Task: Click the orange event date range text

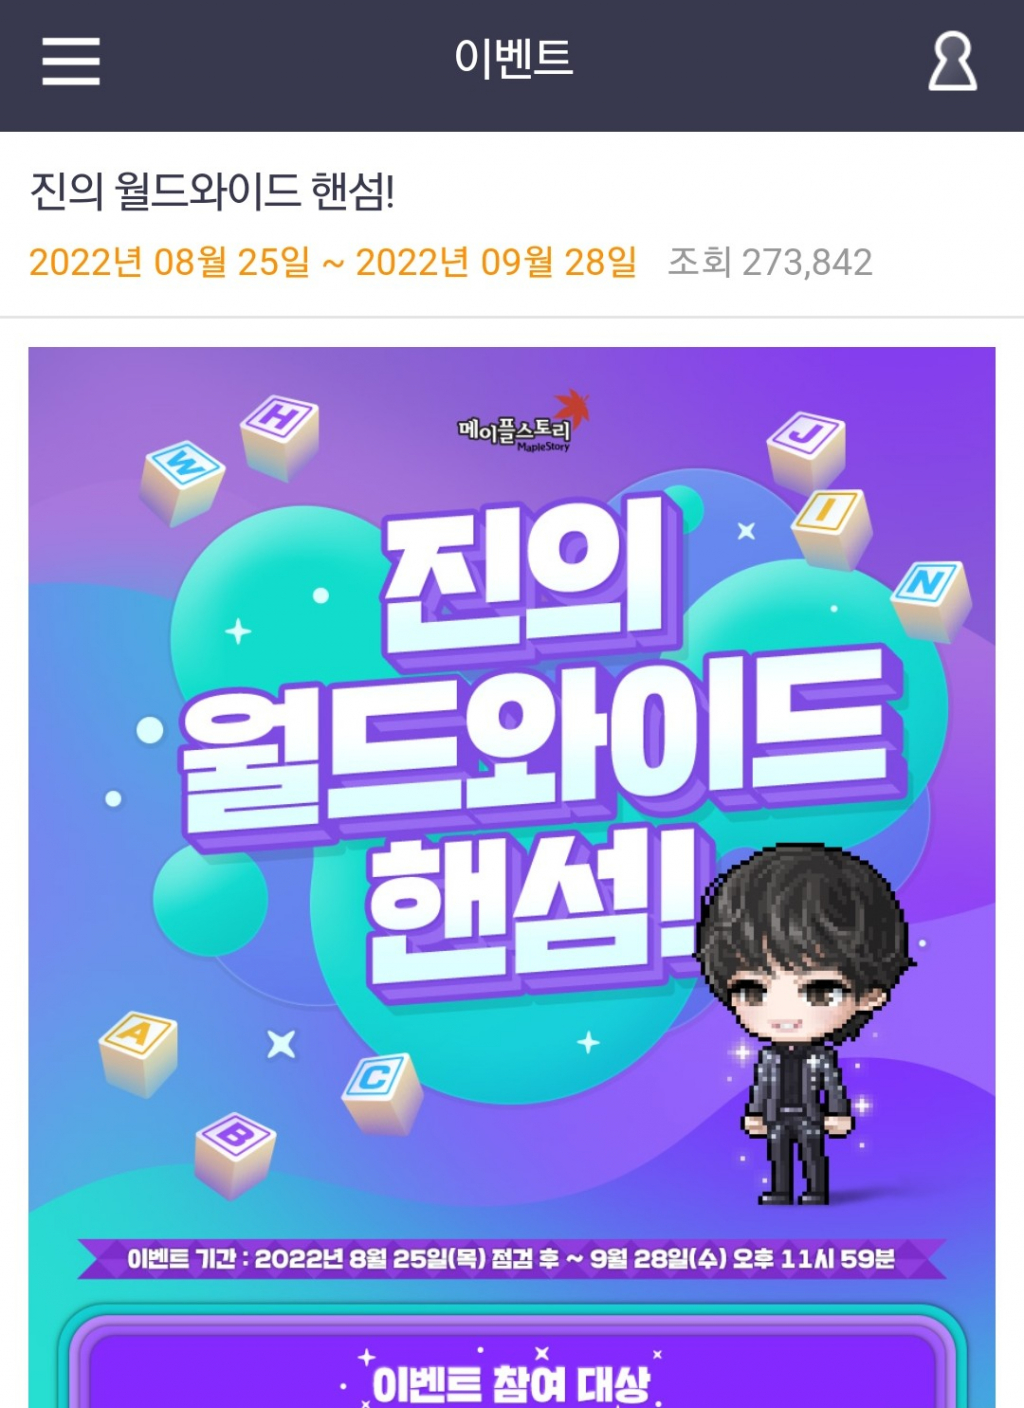Action: pos(333,262)
